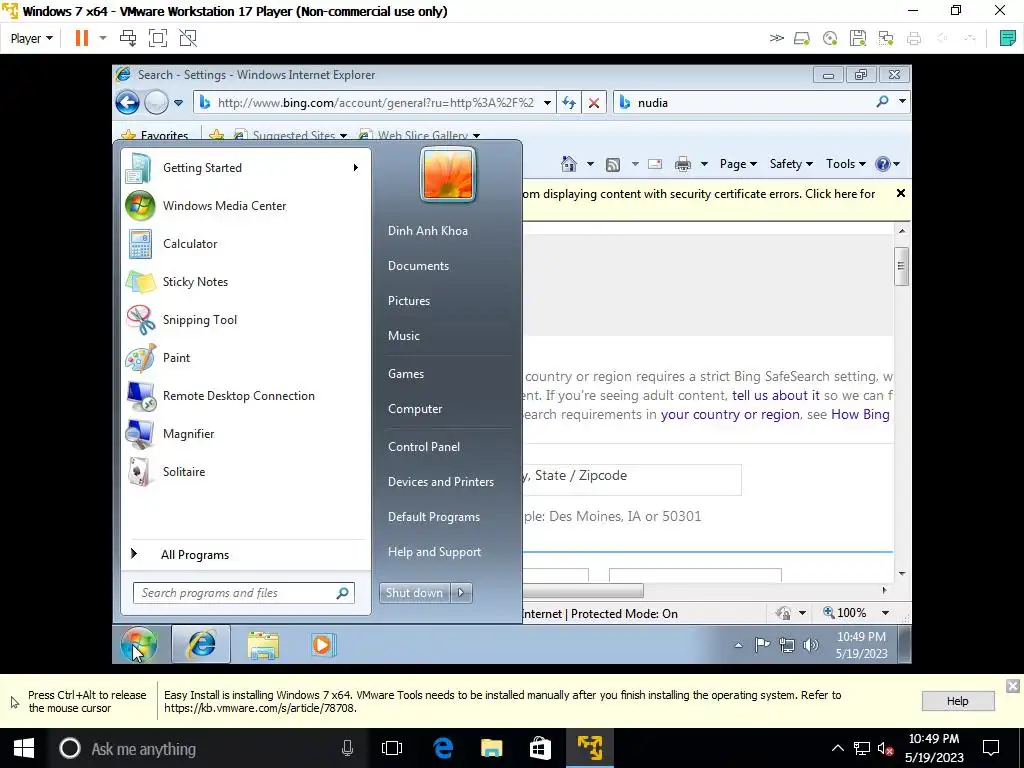Open the IE zoom level dropdown
The height and width of the screenshot is (768, 1024).
pos(886,613)
